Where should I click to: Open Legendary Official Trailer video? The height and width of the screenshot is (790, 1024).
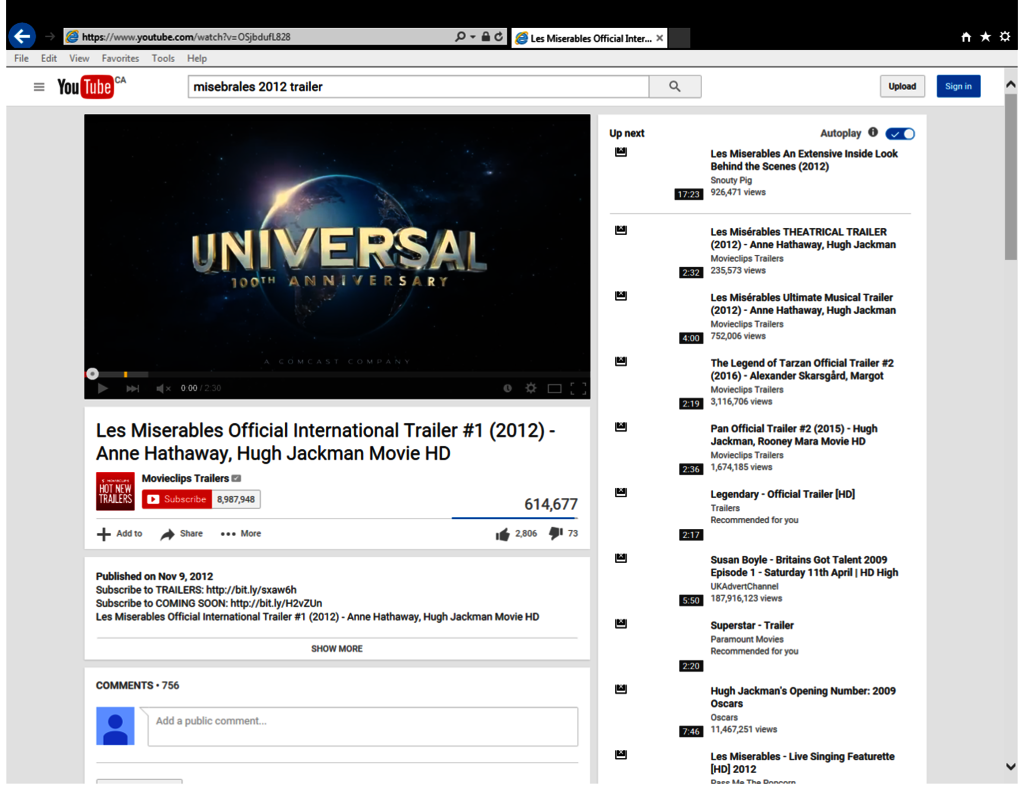coord(782,494)
